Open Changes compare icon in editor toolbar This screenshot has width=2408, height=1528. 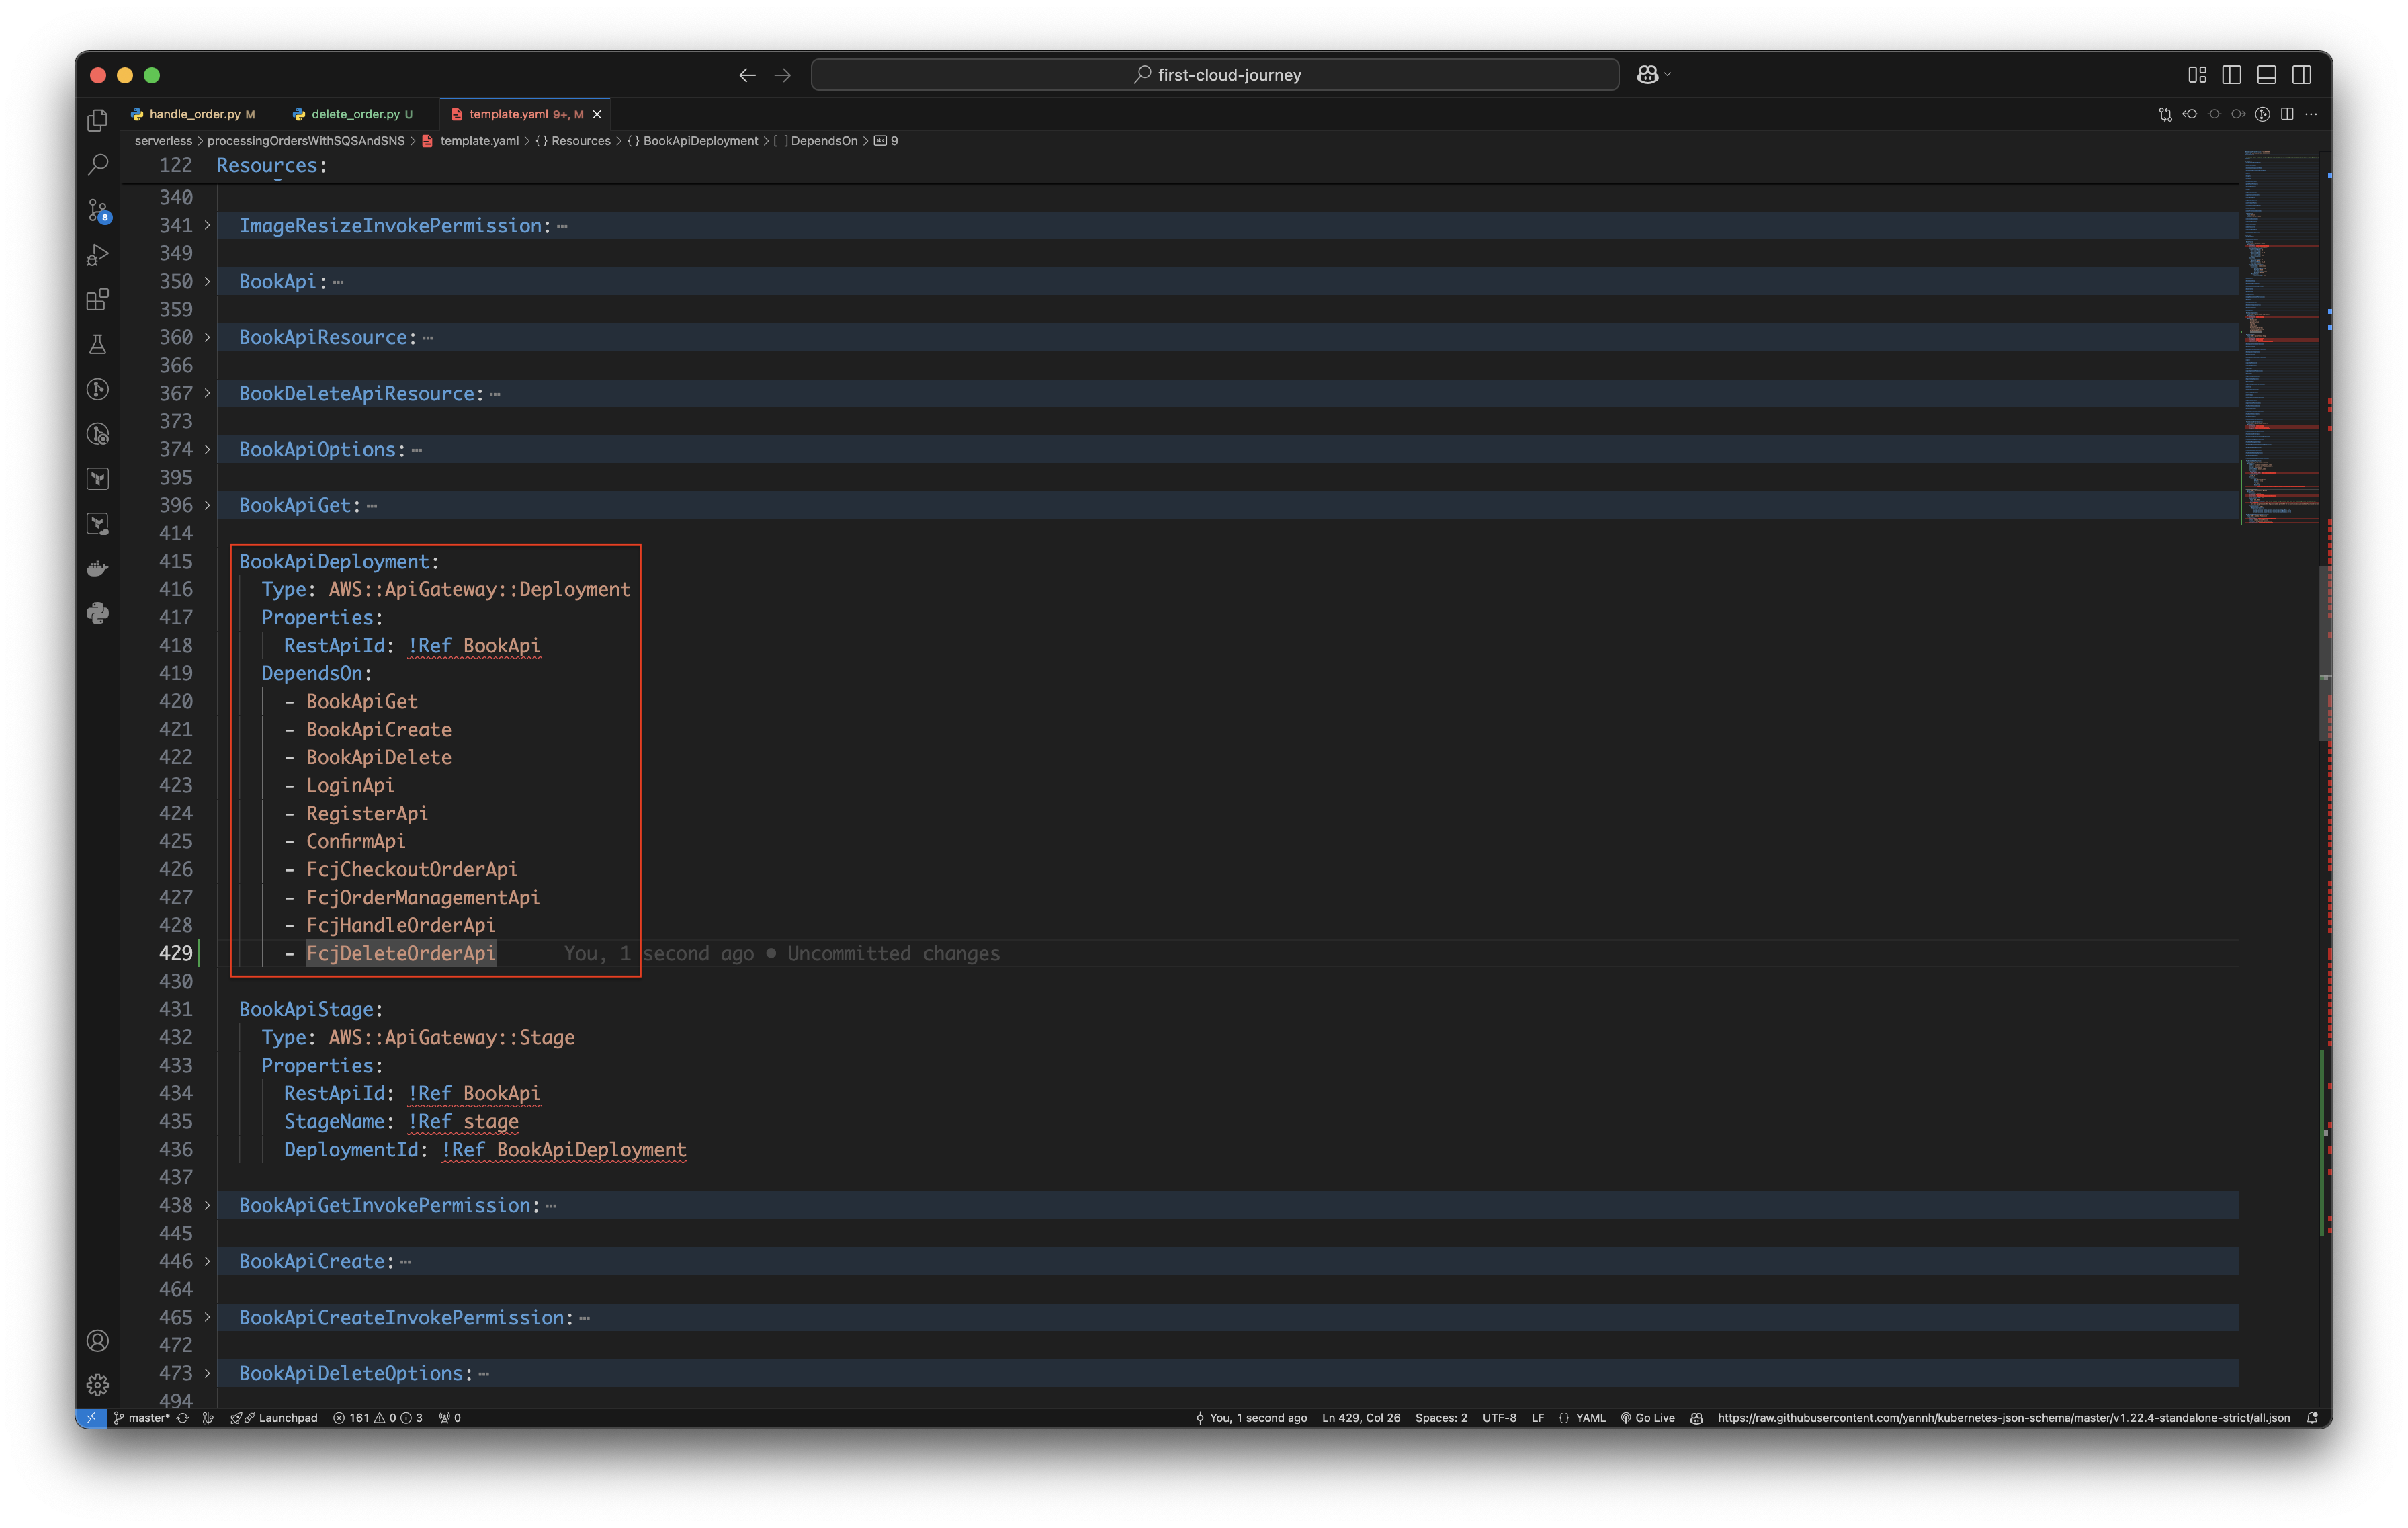tap(2166, 114)
